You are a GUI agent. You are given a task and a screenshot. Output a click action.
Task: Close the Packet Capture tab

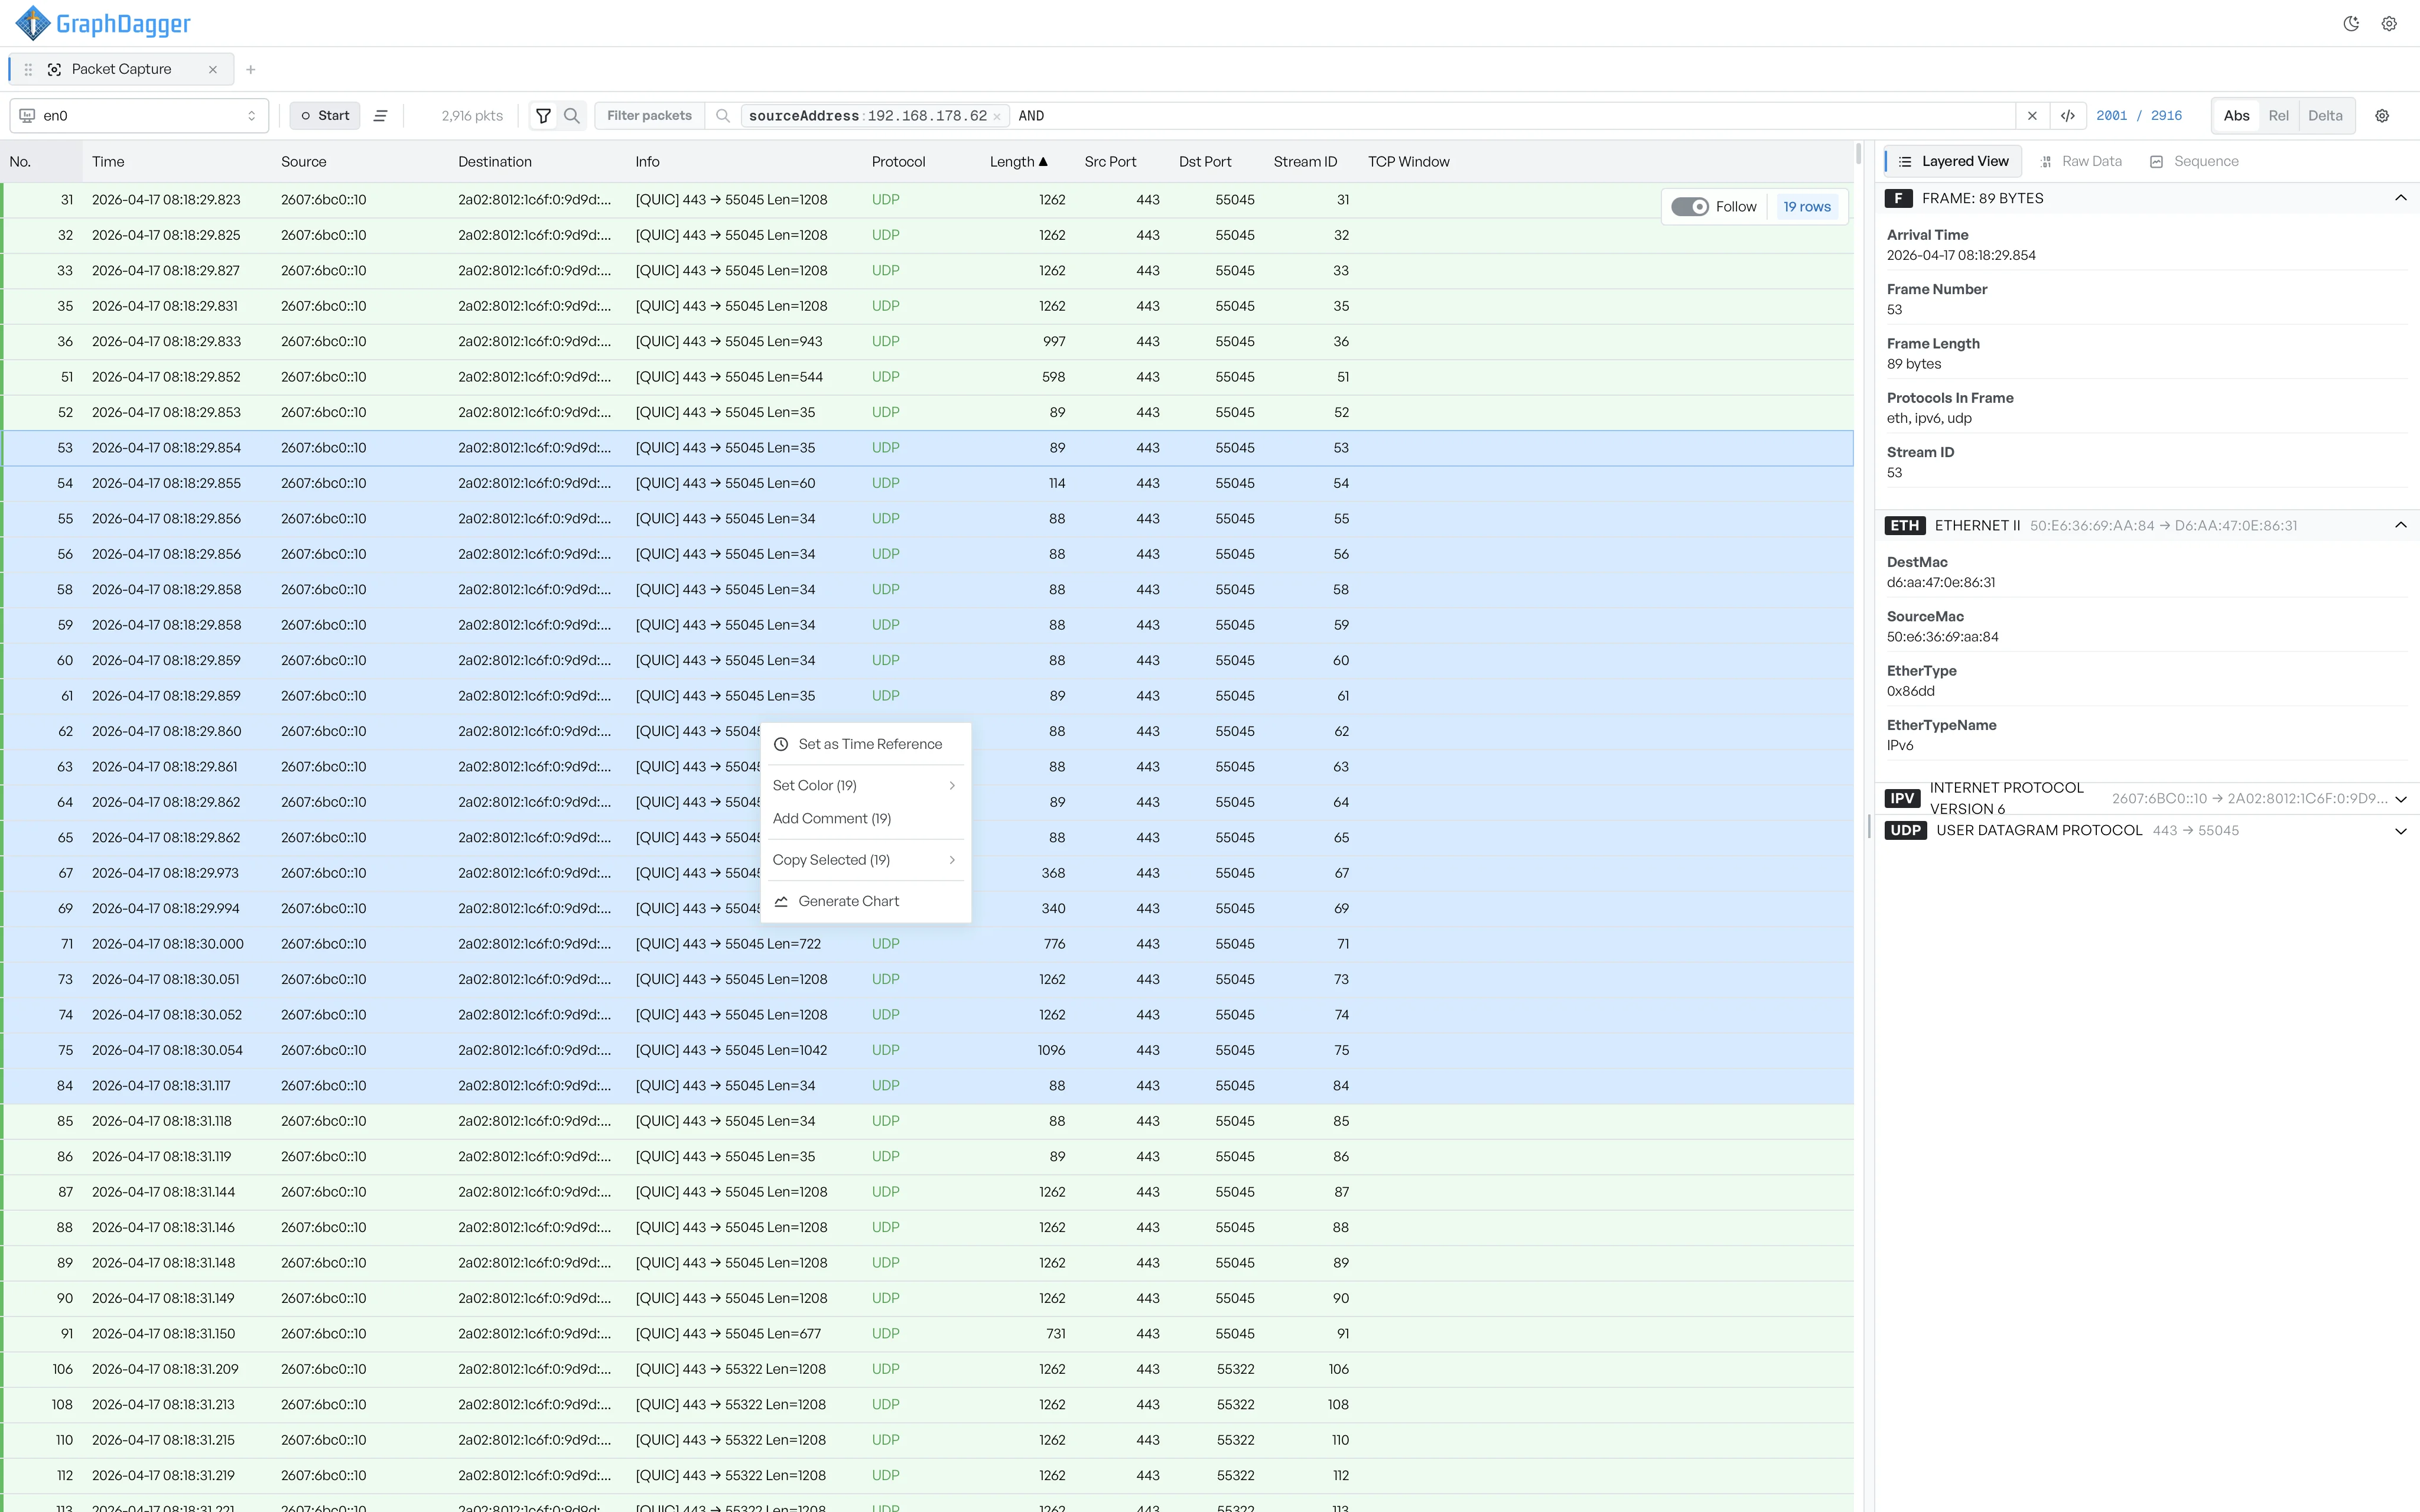(212, 69)
